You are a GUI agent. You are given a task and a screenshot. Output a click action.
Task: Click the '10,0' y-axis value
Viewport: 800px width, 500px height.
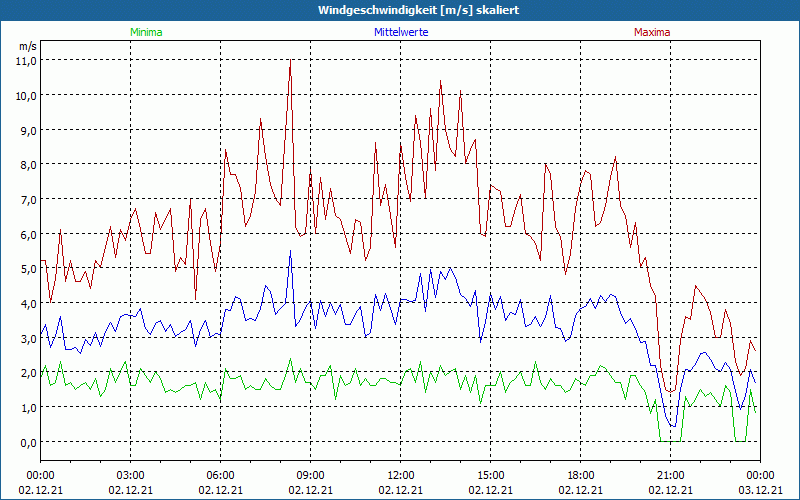(28, 95)
